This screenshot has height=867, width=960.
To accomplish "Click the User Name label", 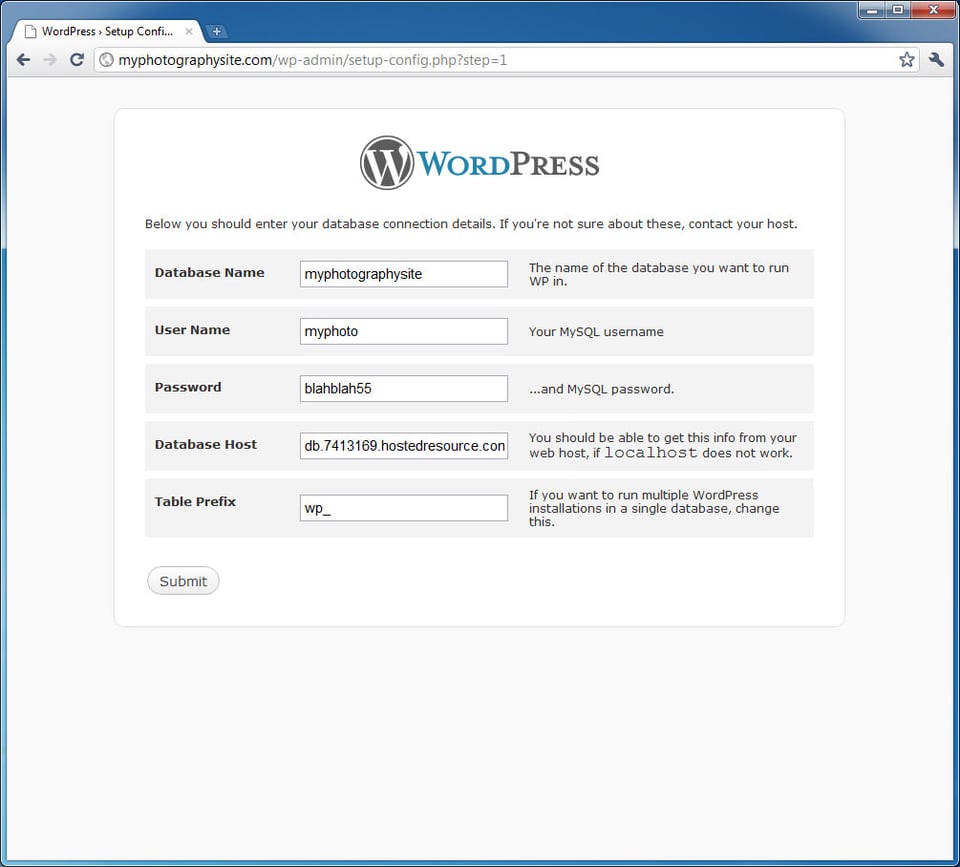I will 192,330.
